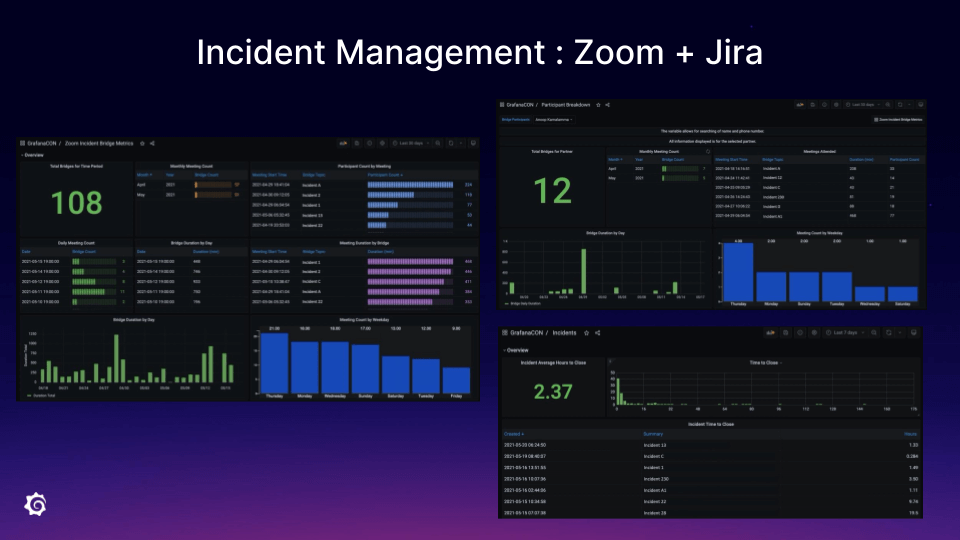The height and width of the screenshot is (540, 960).
Task: Open GrafanaCON folder link in Participant Breakdown header
Action: 520,105
